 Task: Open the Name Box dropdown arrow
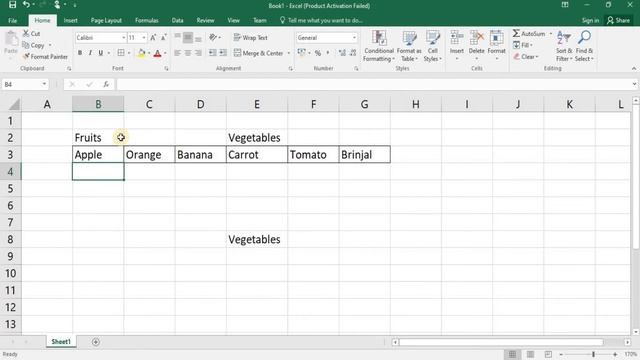pyautogui.click(x=44, y=84)
